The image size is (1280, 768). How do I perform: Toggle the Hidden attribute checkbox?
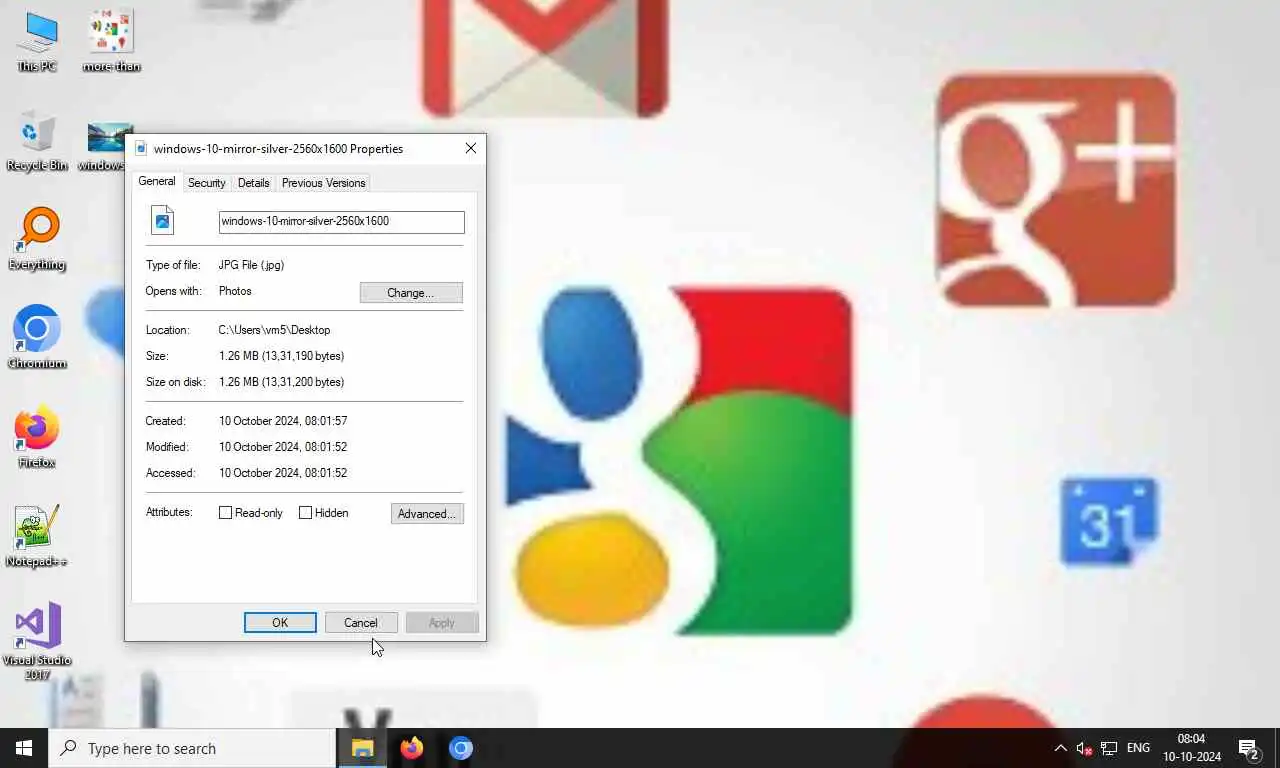click(x=305, y=512)
